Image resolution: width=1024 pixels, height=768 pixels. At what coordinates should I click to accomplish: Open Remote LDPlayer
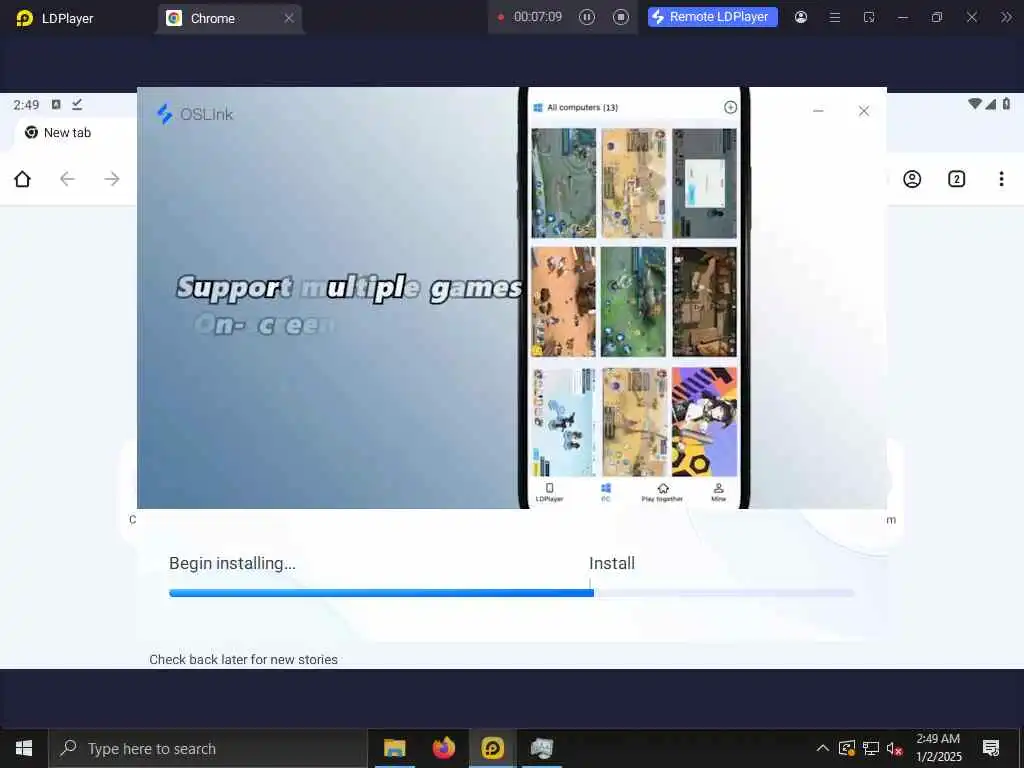tap(712, 17)
